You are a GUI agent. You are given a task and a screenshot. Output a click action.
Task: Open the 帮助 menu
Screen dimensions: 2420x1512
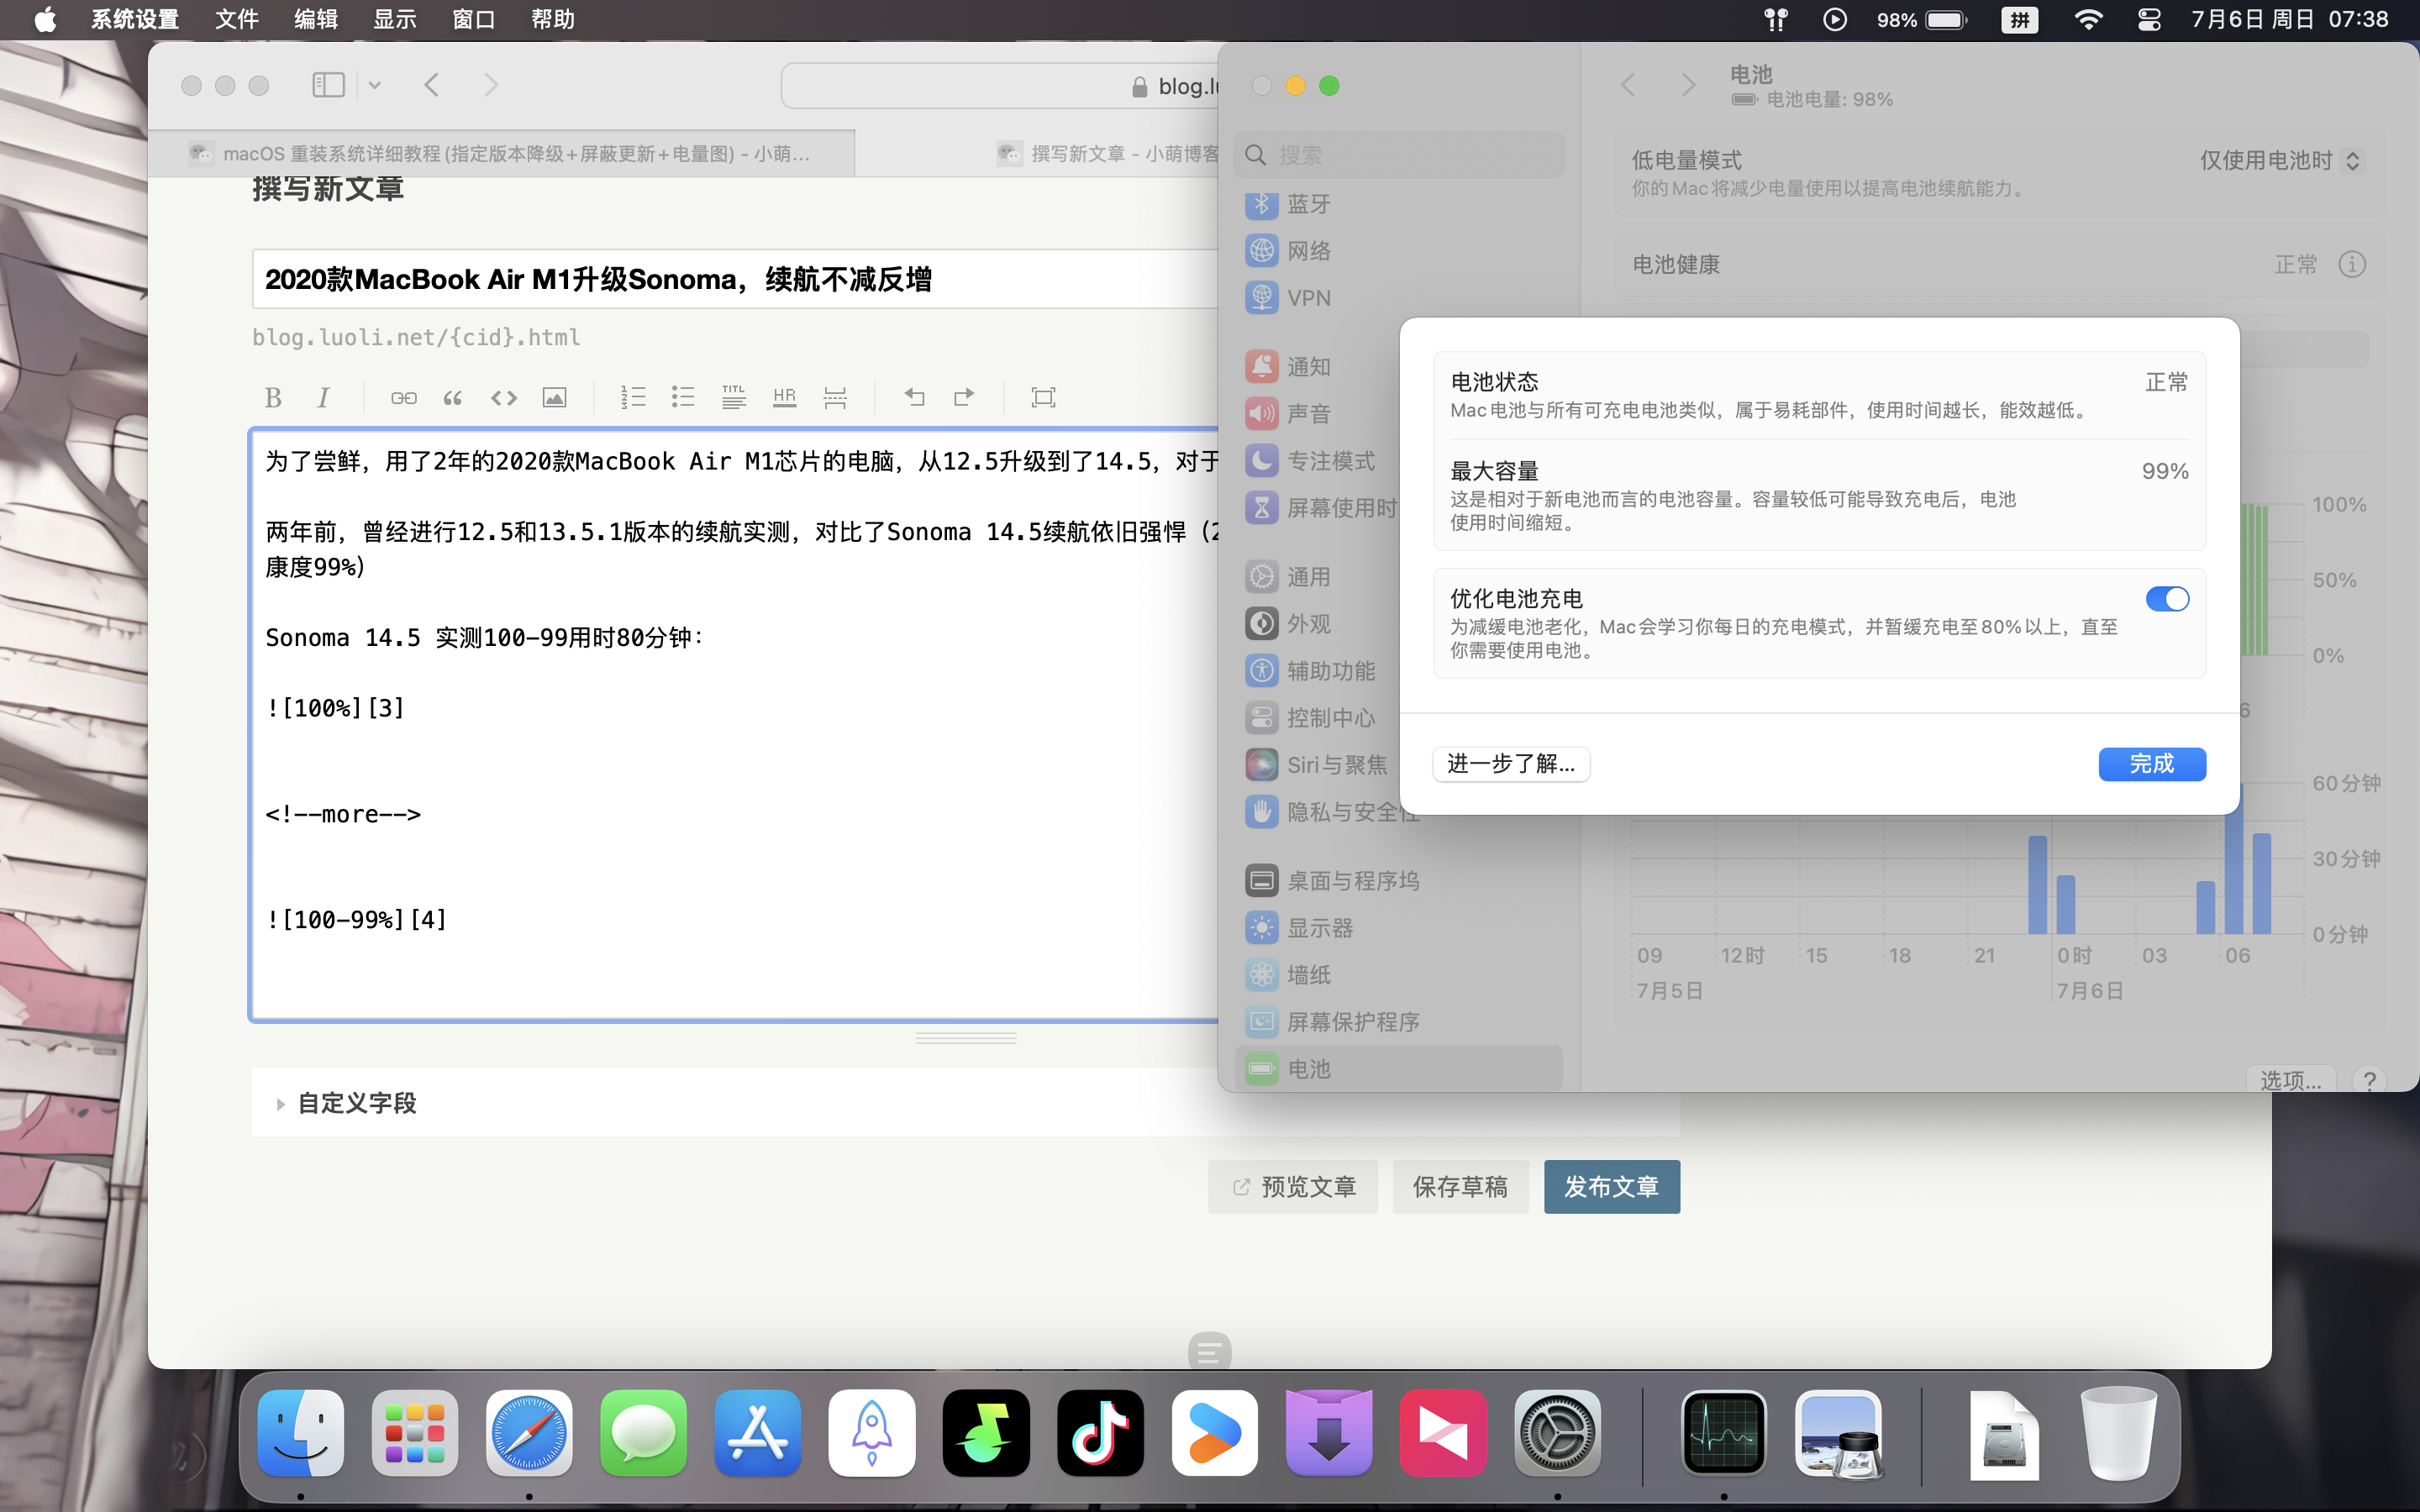point(553,20)
